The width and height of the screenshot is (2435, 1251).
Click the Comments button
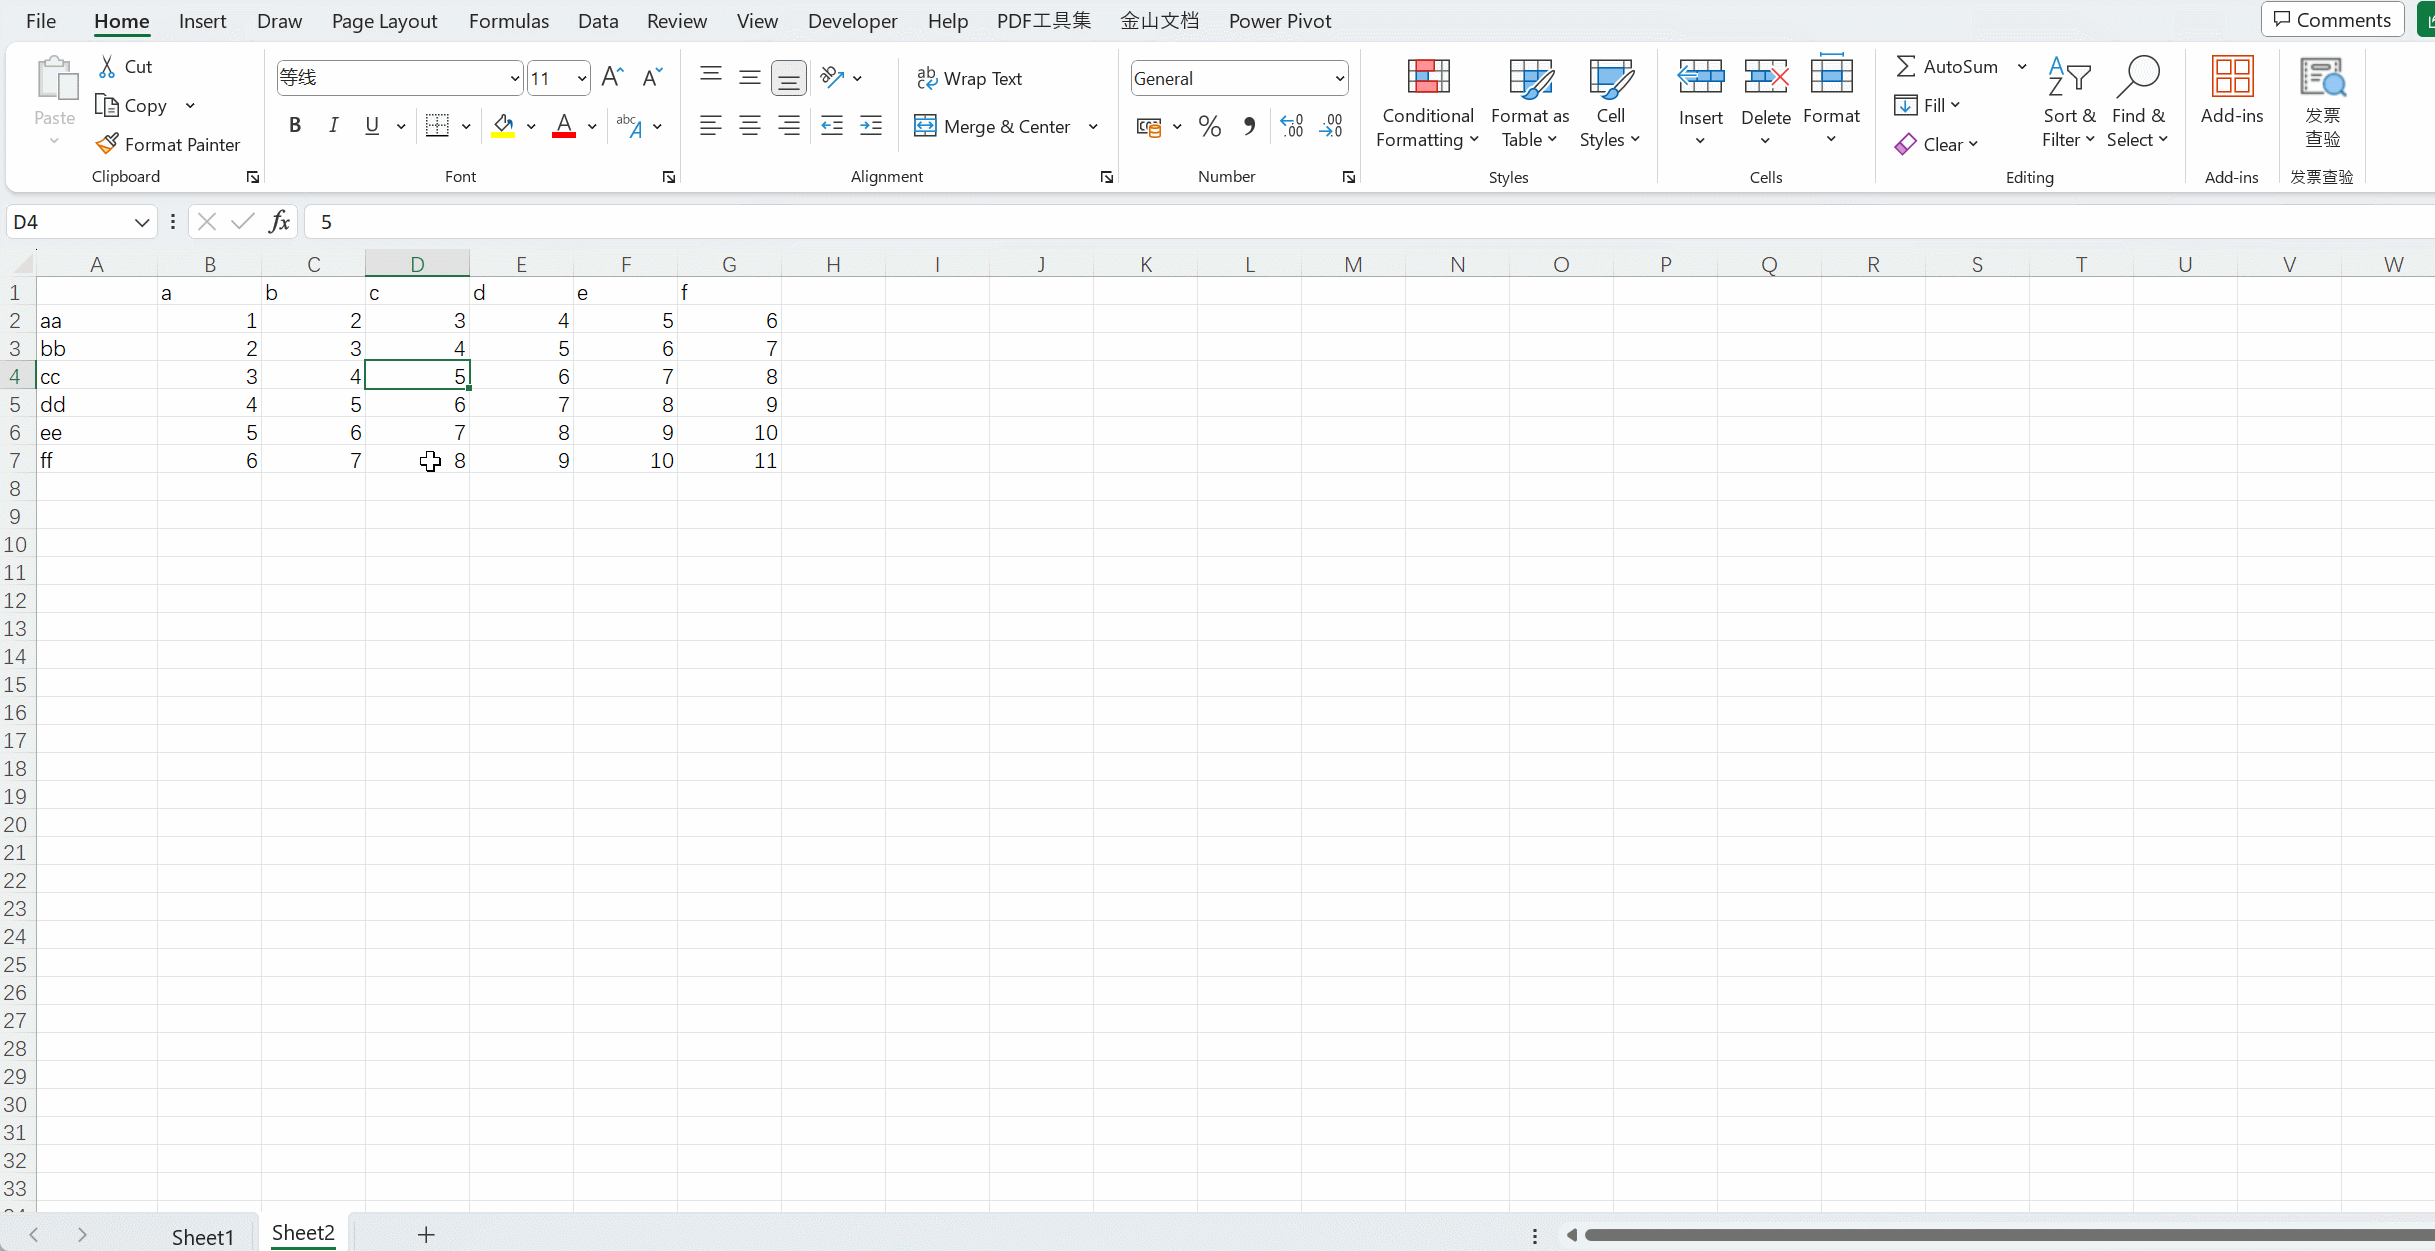click(x=2332, y=19)
